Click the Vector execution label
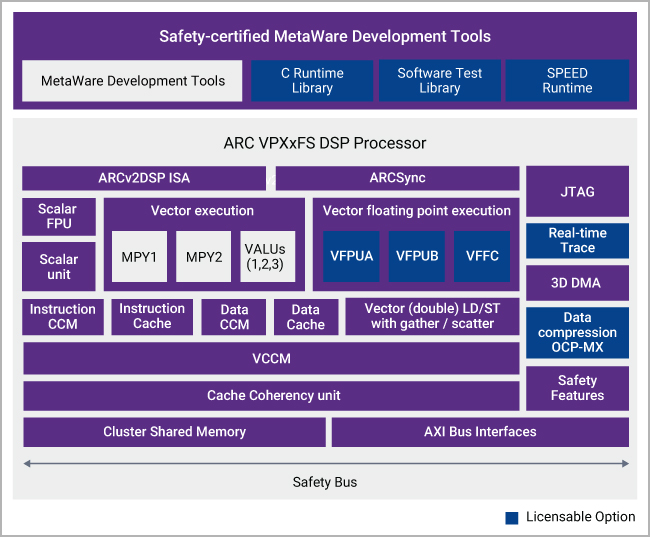 tap(202, 211)
